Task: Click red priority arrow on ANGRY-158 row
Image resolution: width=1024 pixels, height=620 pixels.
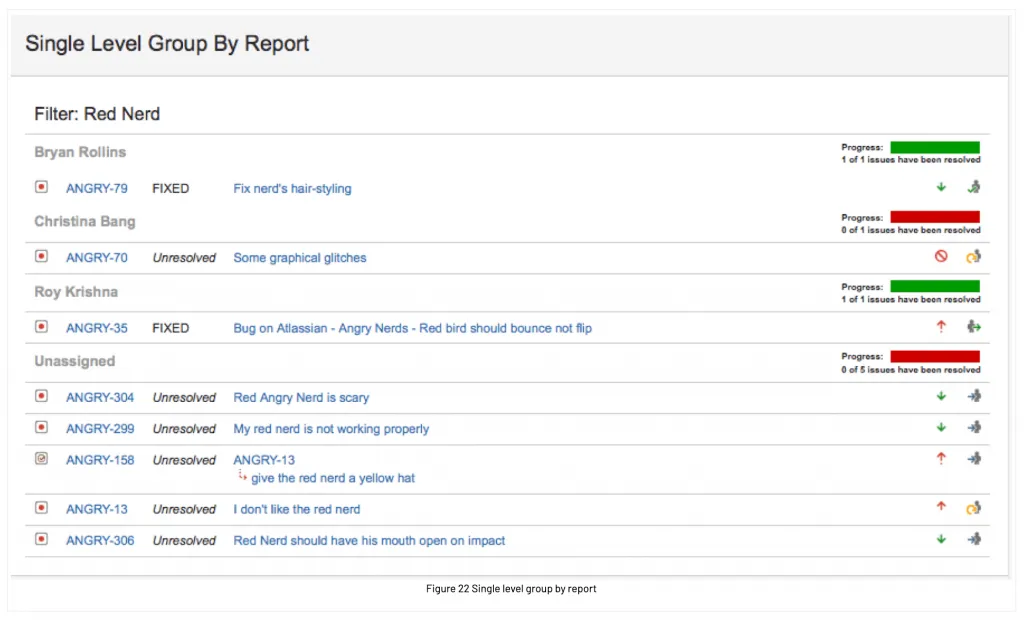Action: click(941, 459)
